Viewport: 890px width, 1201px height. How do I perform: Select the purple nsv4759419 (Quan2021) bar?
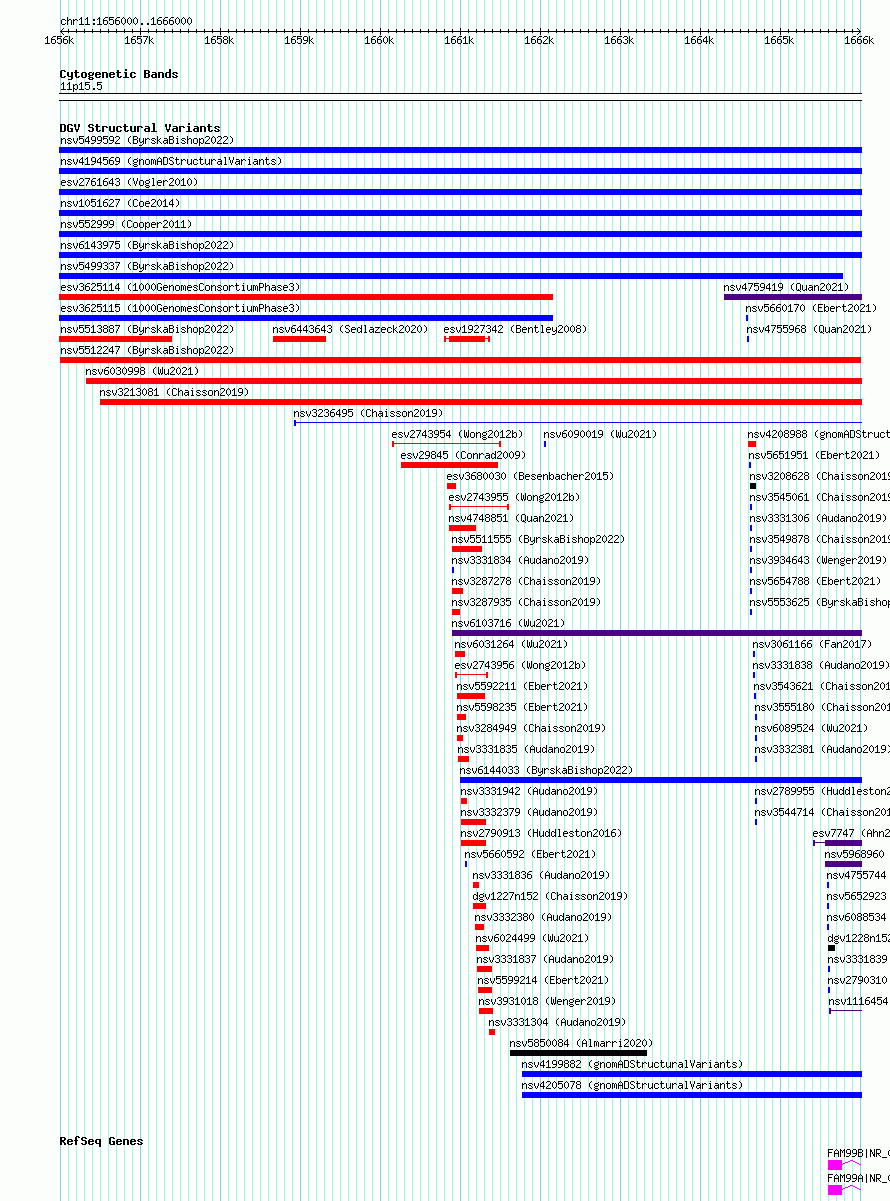coord(793,297)
